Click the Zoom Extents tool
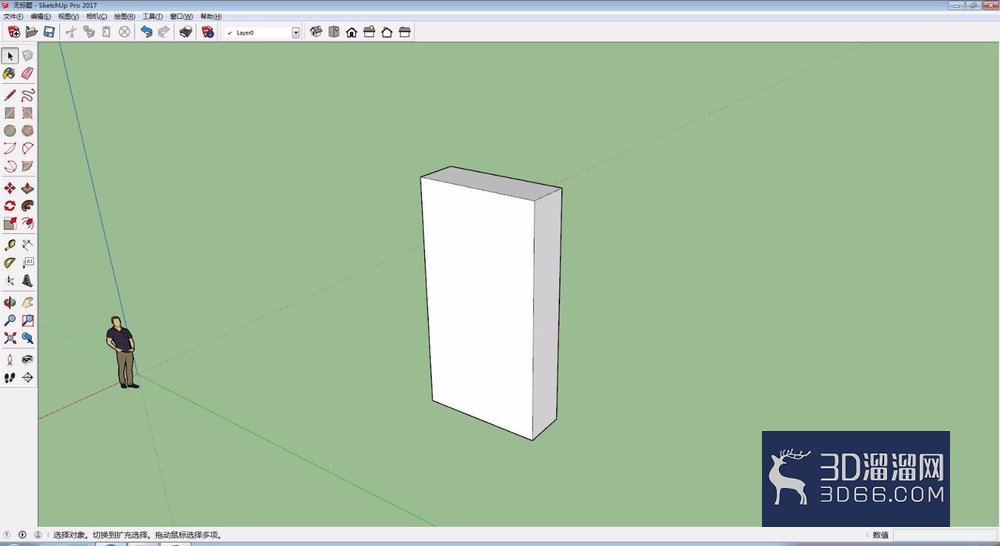1000x546 pixels. click(10, 338)
